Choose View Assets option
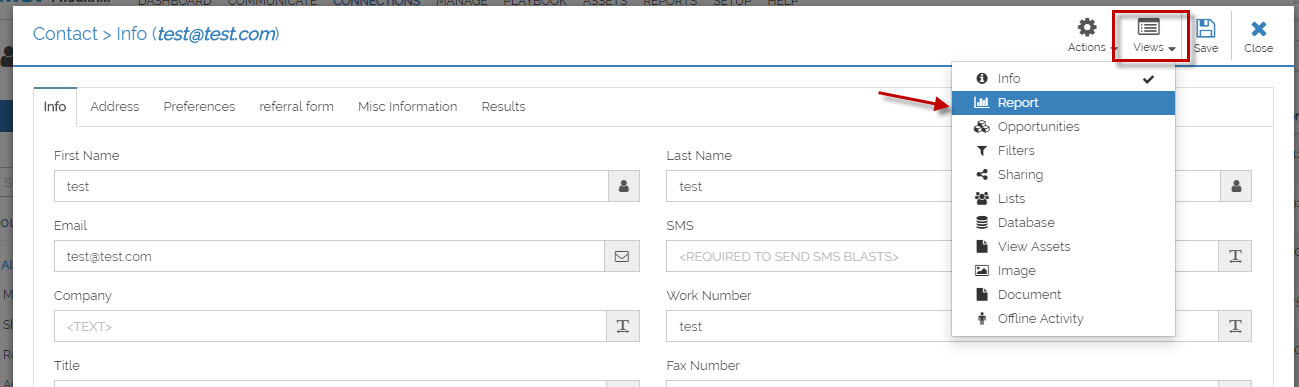The image size is (1299, 387). [1063, 247]
